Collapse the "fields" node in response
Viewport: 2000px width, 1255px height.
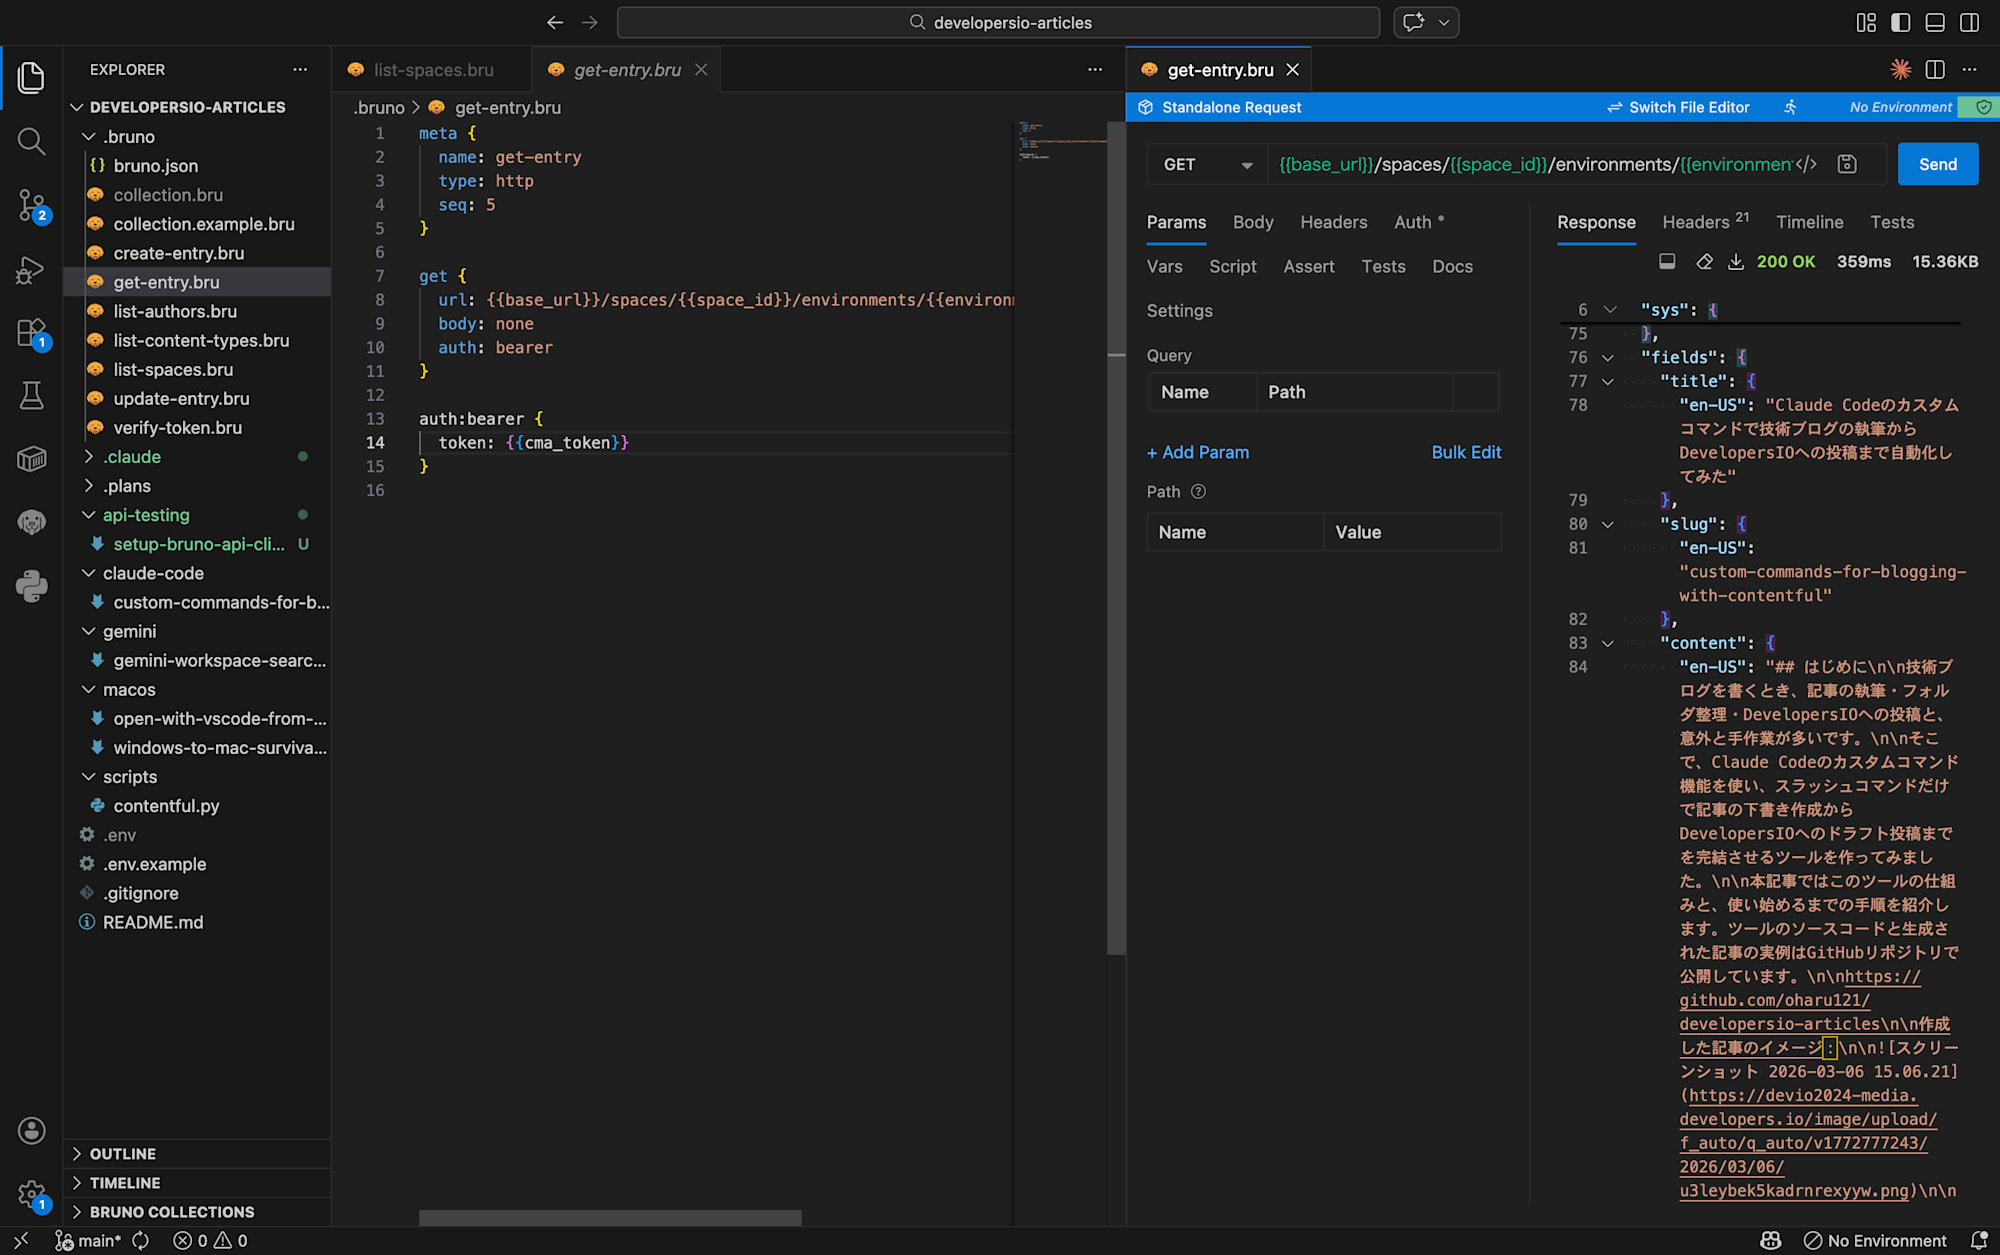click(1607, 357)
